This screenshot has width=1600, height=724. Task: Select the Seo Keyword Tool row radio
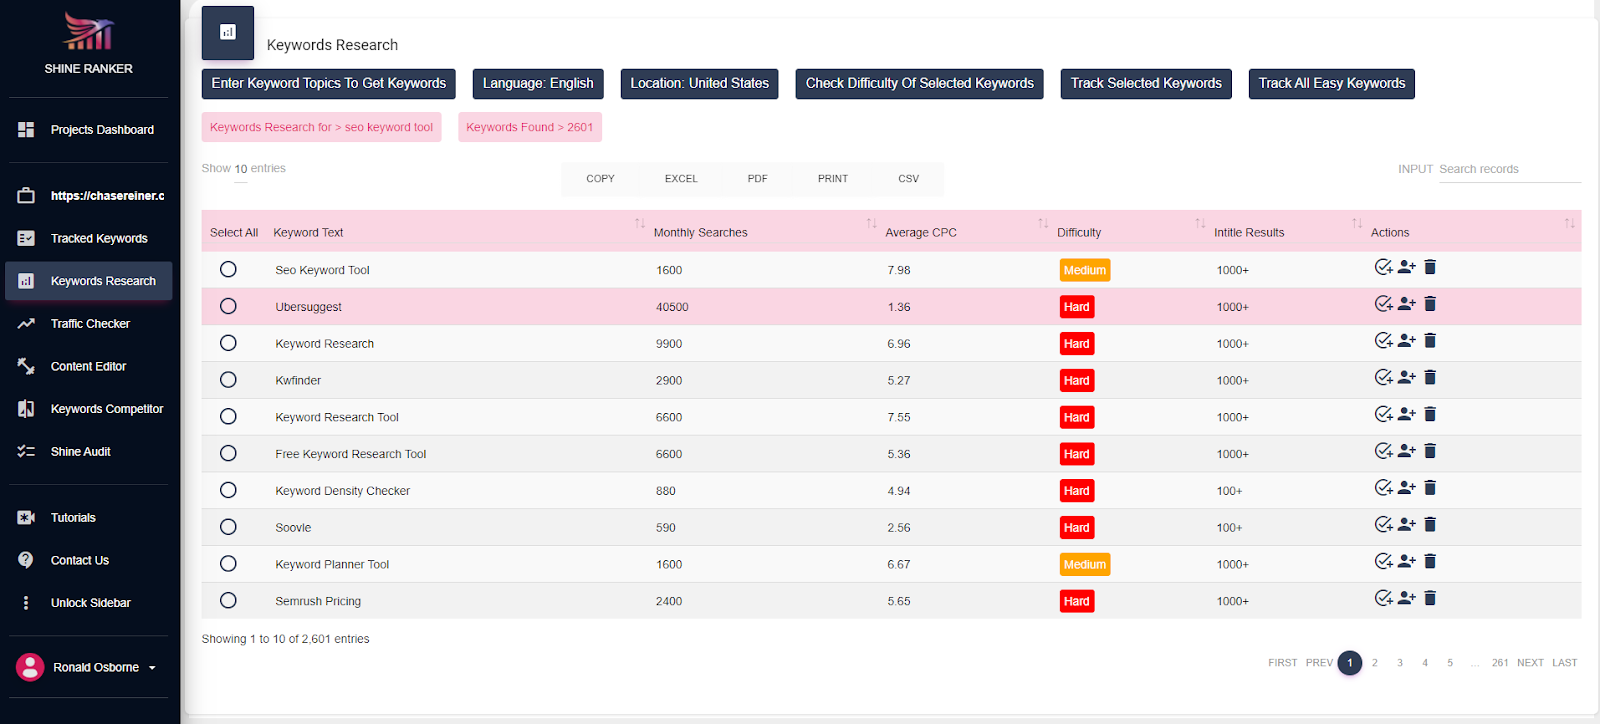point(228,269)
